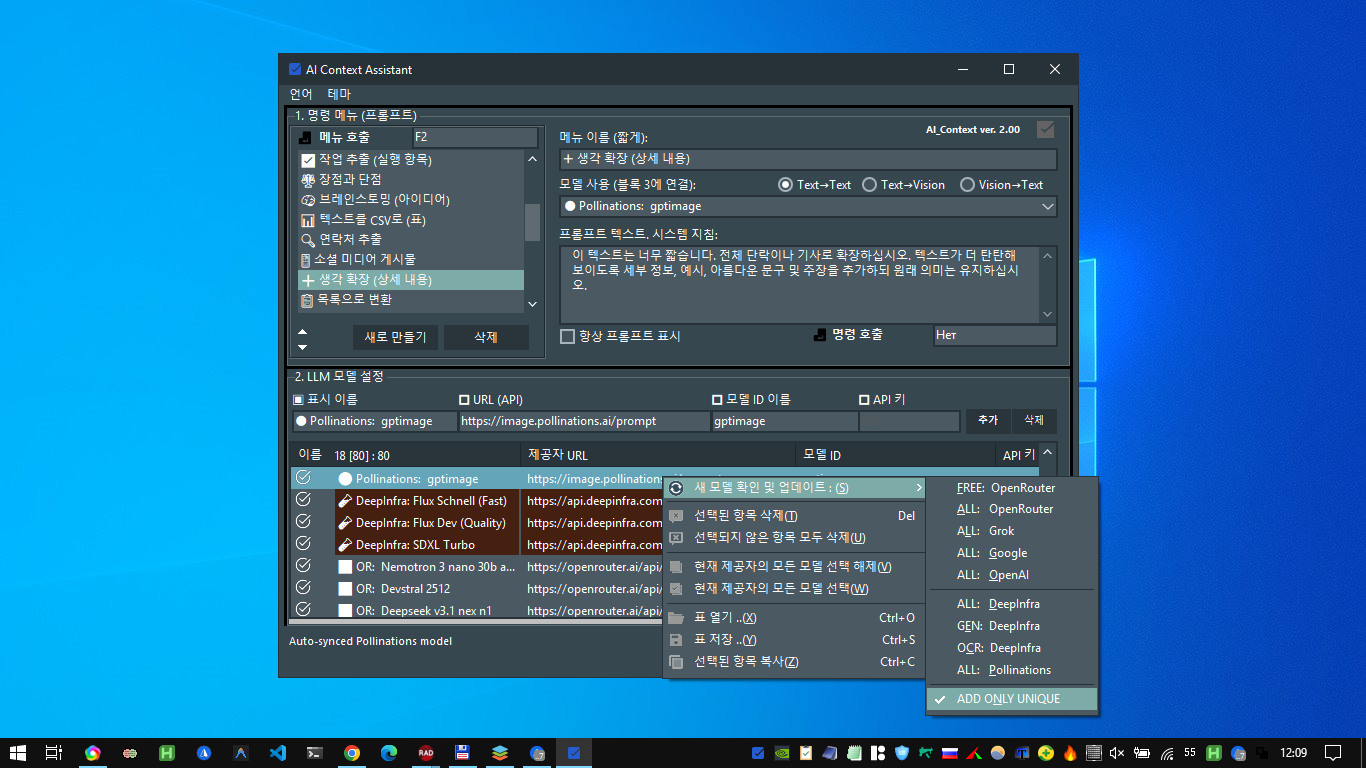Image resolution: width=1366 pixels, height=768 pixels.
Task: Open Visual Studio Code from the taskbar
Action: [278, 753]
